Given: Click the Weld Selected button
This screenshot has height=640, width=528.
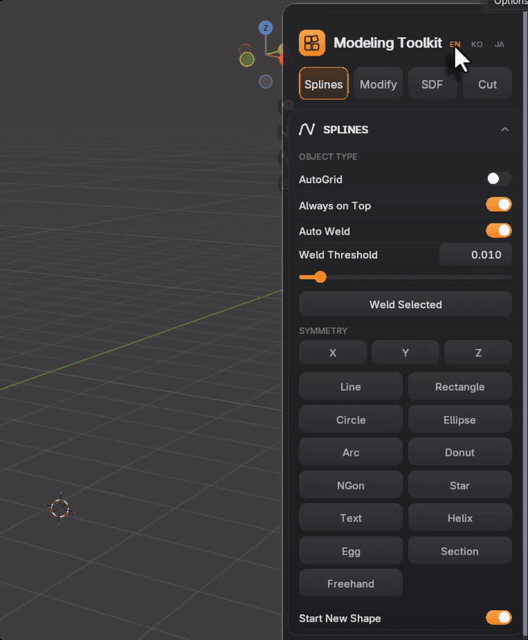Looking at the screenshot, I should [x=405, y=304].
